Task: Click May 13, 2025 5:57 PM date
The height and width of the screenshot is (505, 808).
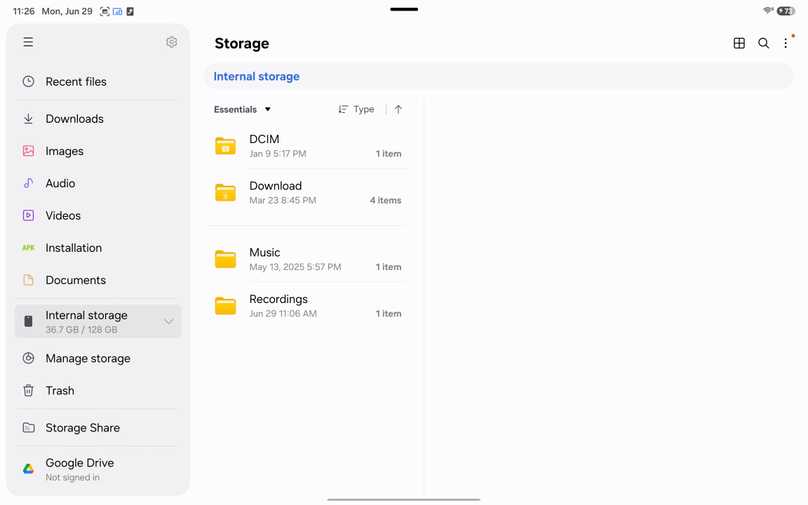Action: click(295, 267)
